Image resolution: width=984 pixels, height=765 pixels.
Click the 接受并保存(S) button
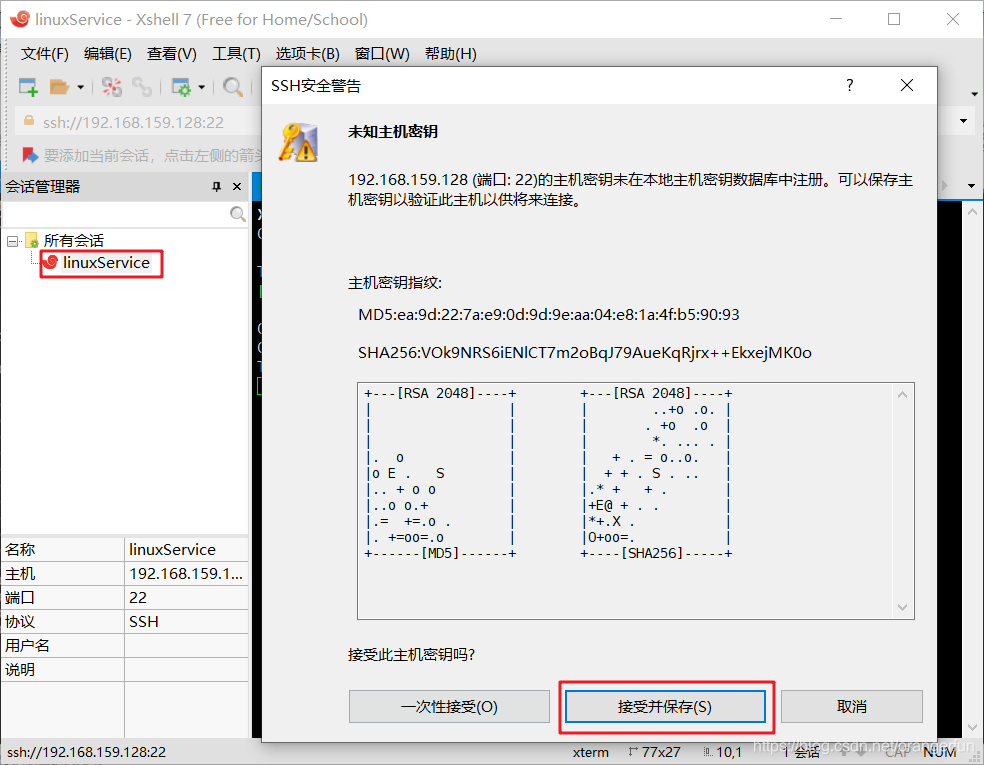pyautogui.click(x=665, y=707)
